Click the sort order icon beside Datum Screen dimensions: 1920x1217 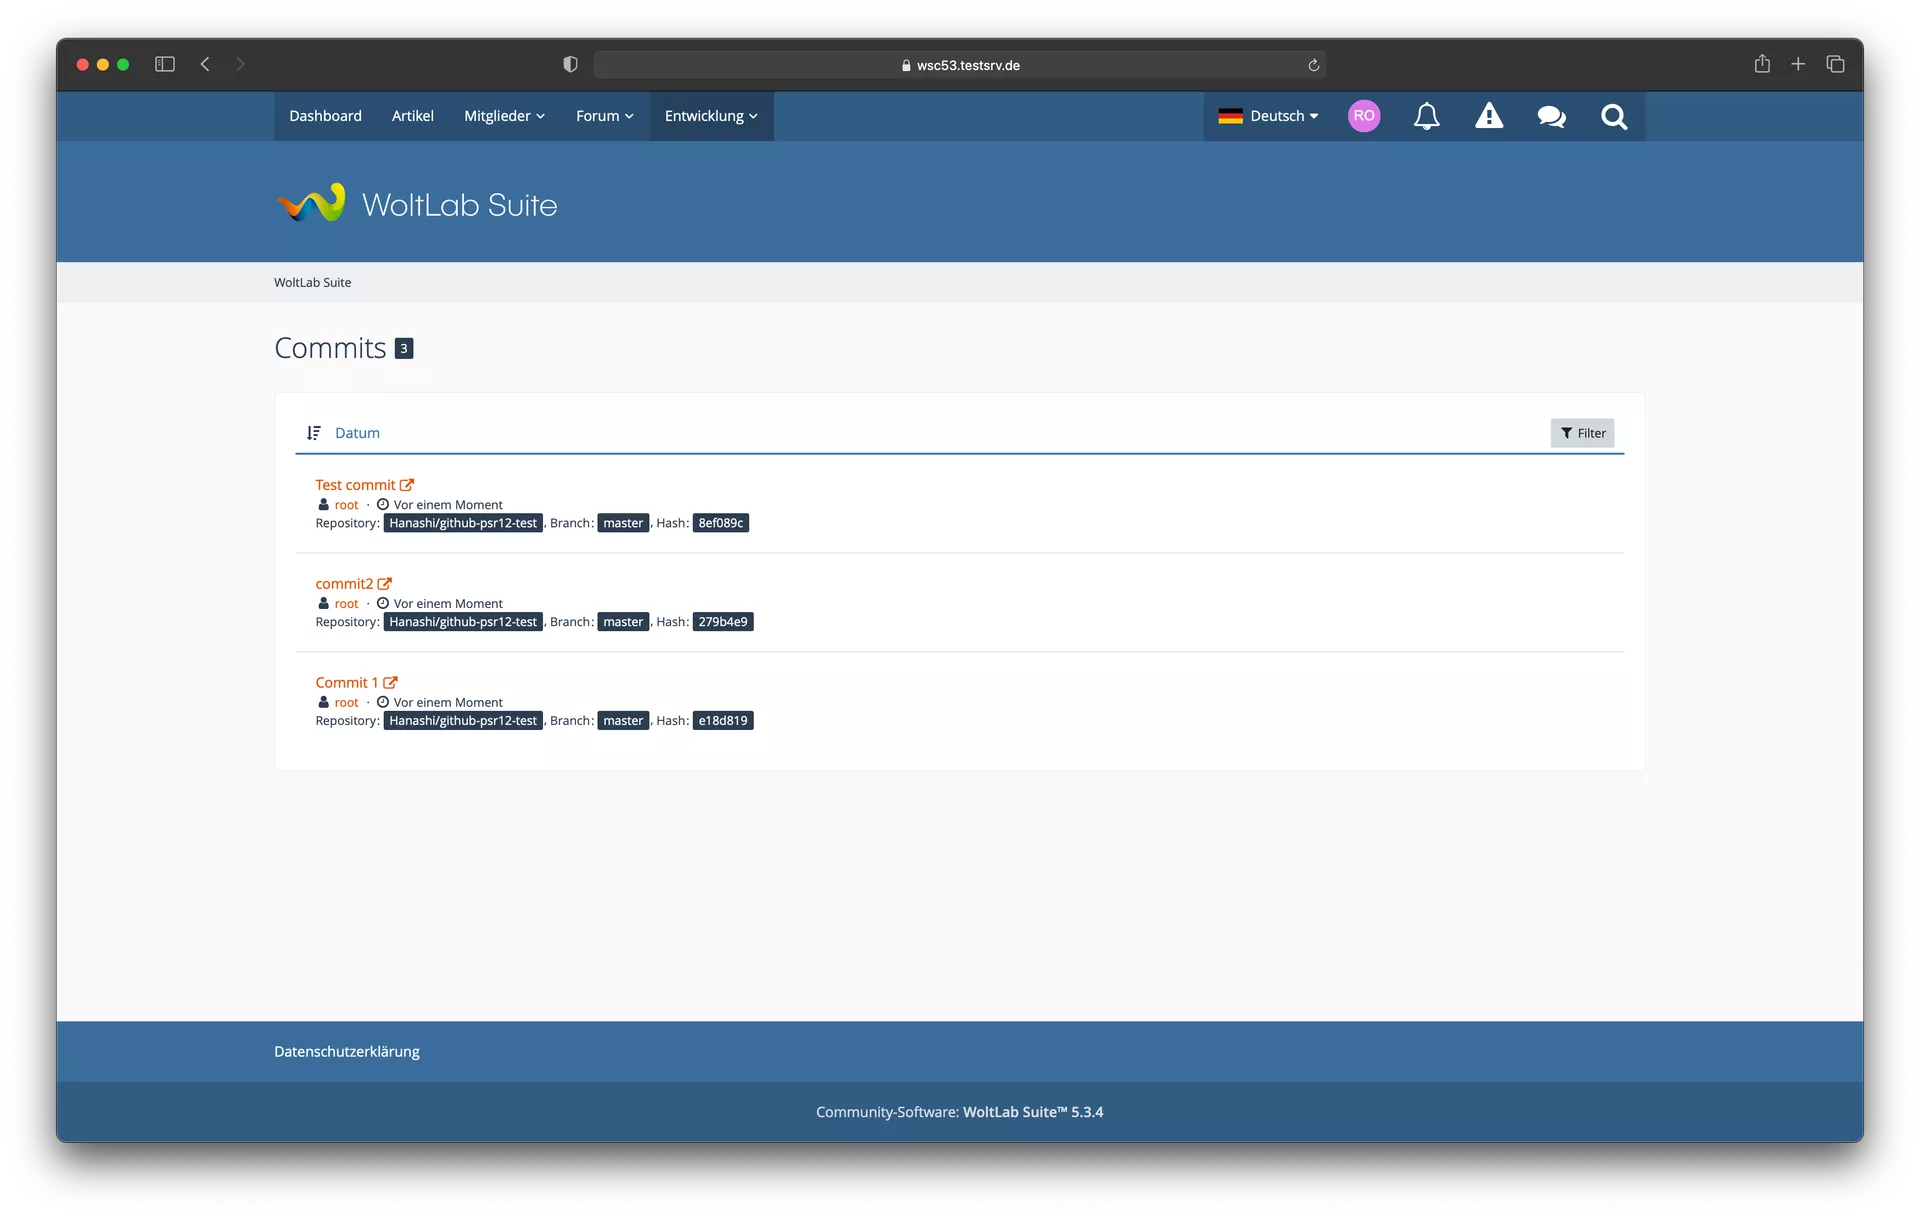[314, 433]
